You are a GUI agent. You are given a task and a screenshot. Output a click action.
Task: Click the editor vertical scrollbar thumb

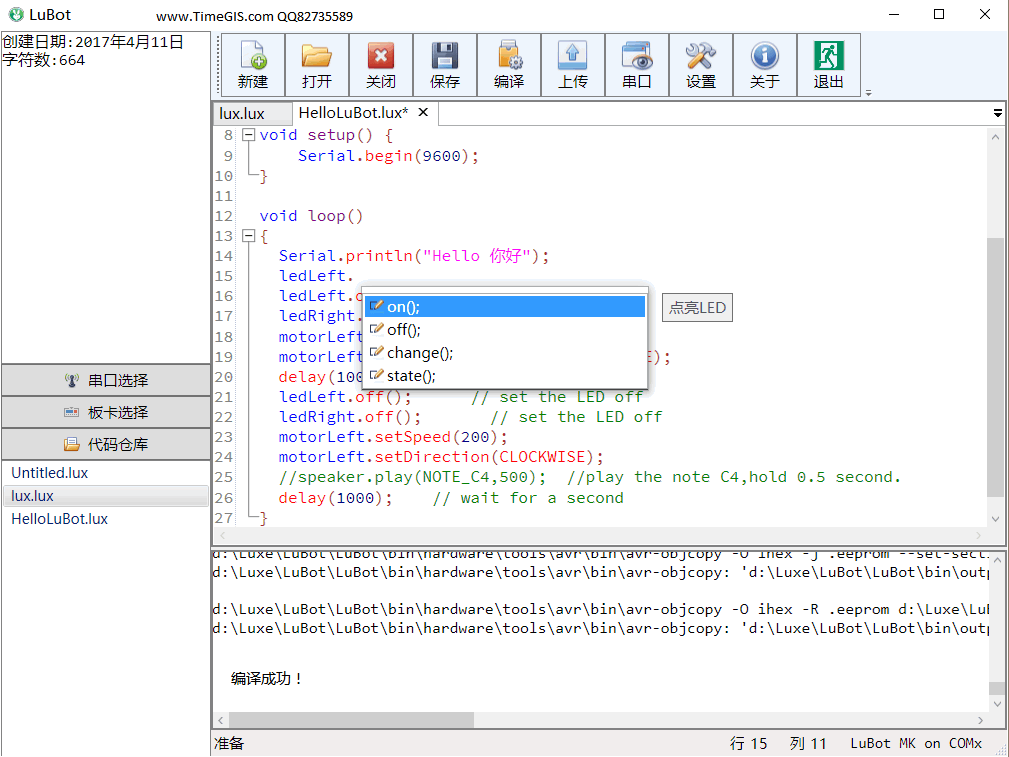pos(995,367)
